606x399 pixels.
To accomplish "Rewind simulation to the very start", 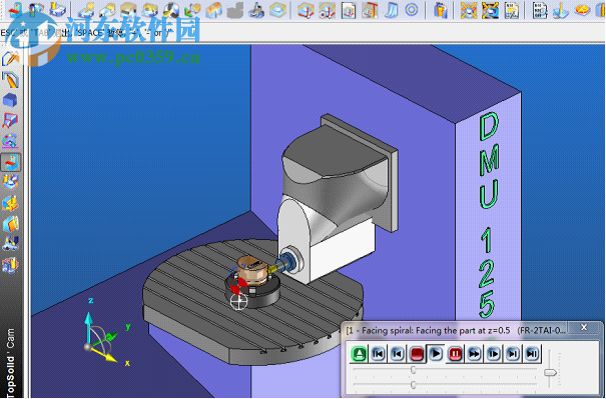I will tap(378, 353).
